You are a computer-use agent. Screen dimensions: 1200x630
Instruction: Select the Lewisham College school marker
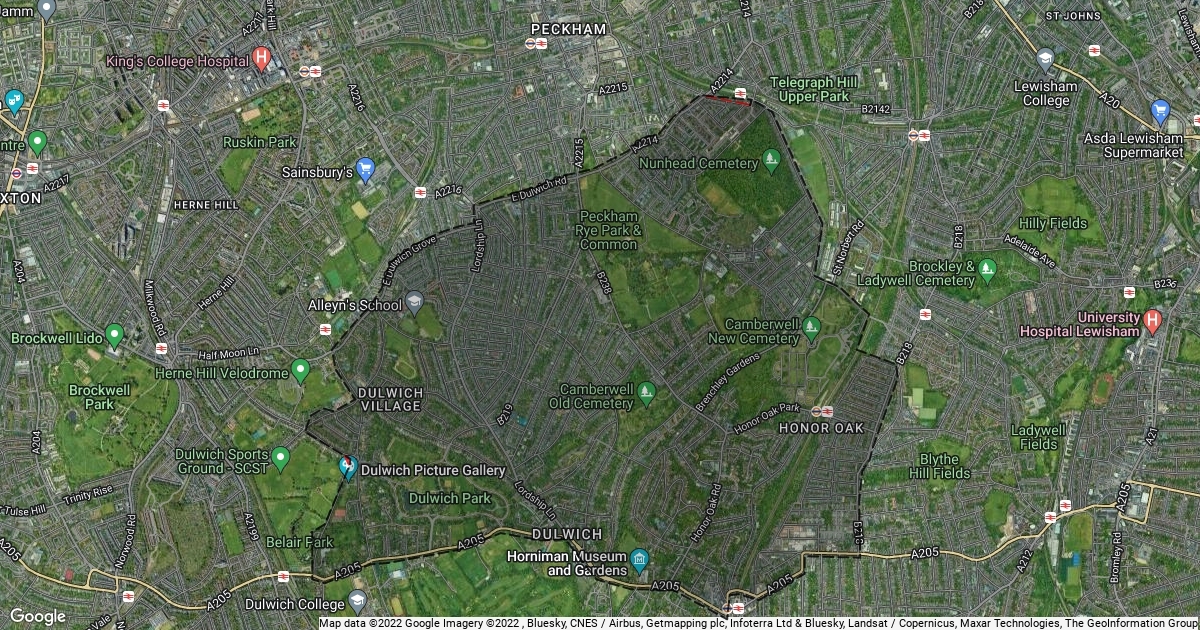(1045, 59)
